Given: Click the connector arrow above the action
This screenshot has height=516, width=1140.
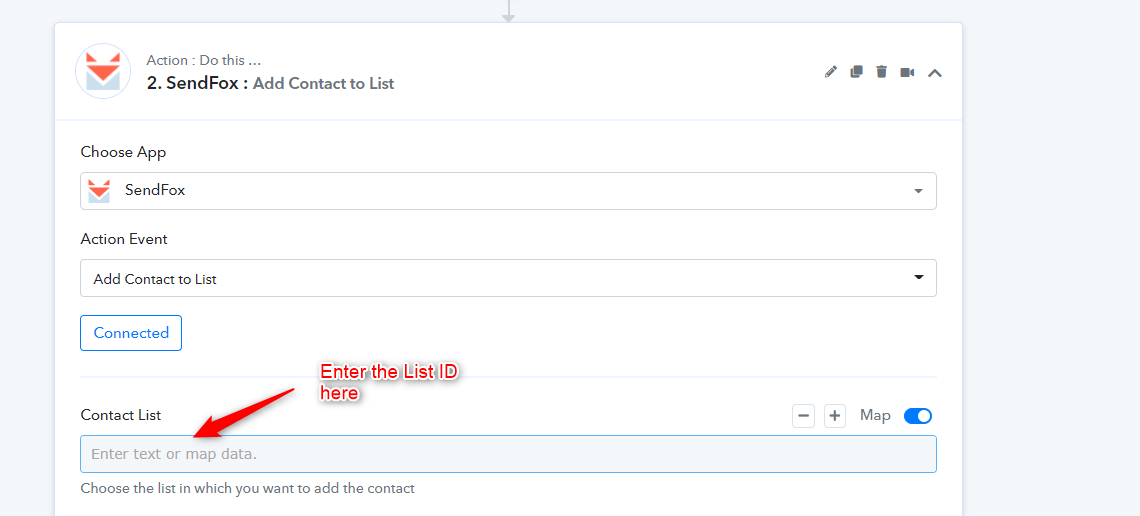Looking at the screenshot, I should pos(508,11).
